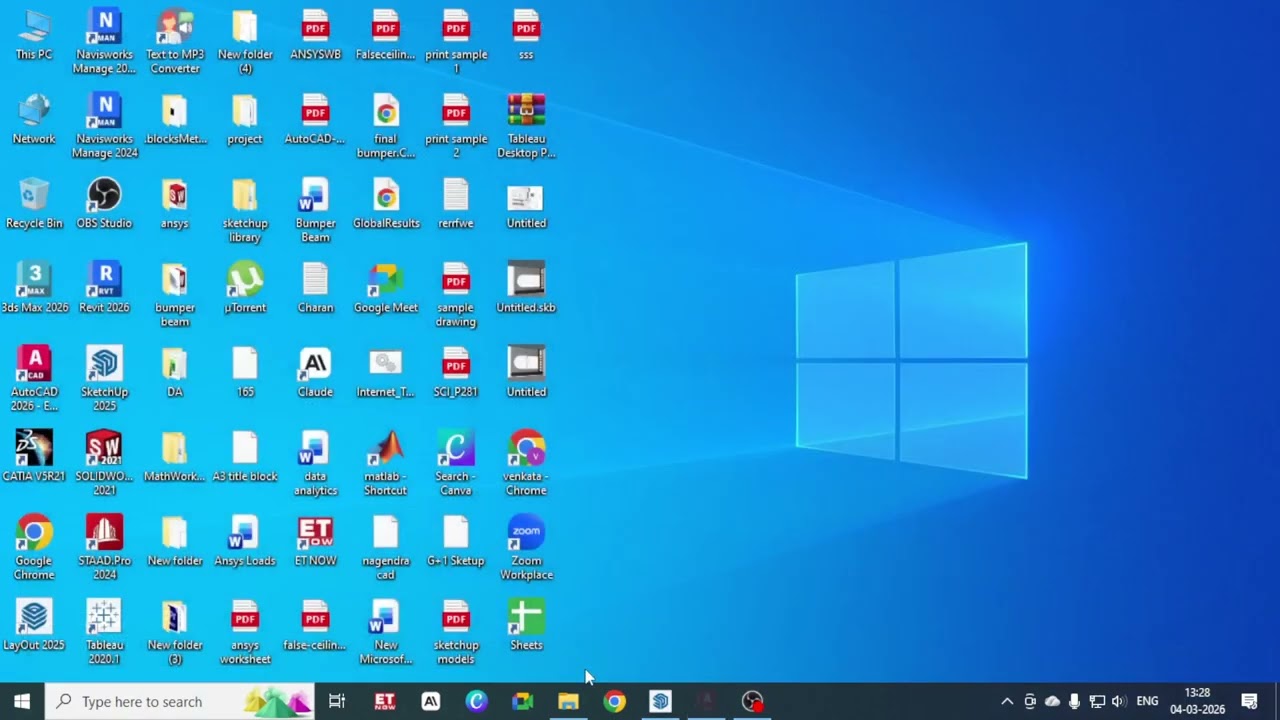This screenshot has width=1280, height=720.
Task: Open the MathWork... folder
Action: tap(175, 457)
